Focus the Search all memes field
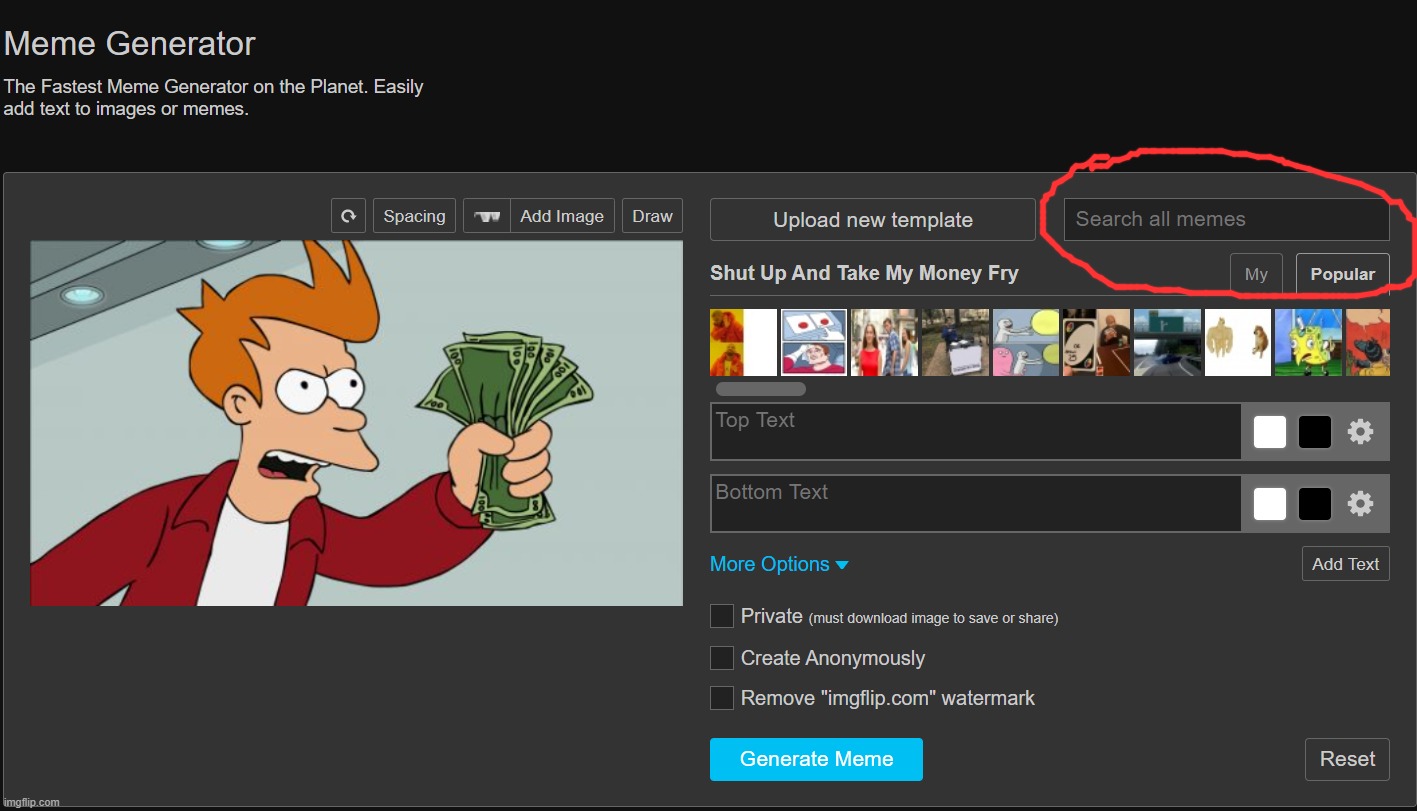The width and height of the screenshot is (1417, 811). pos(1226,219)
